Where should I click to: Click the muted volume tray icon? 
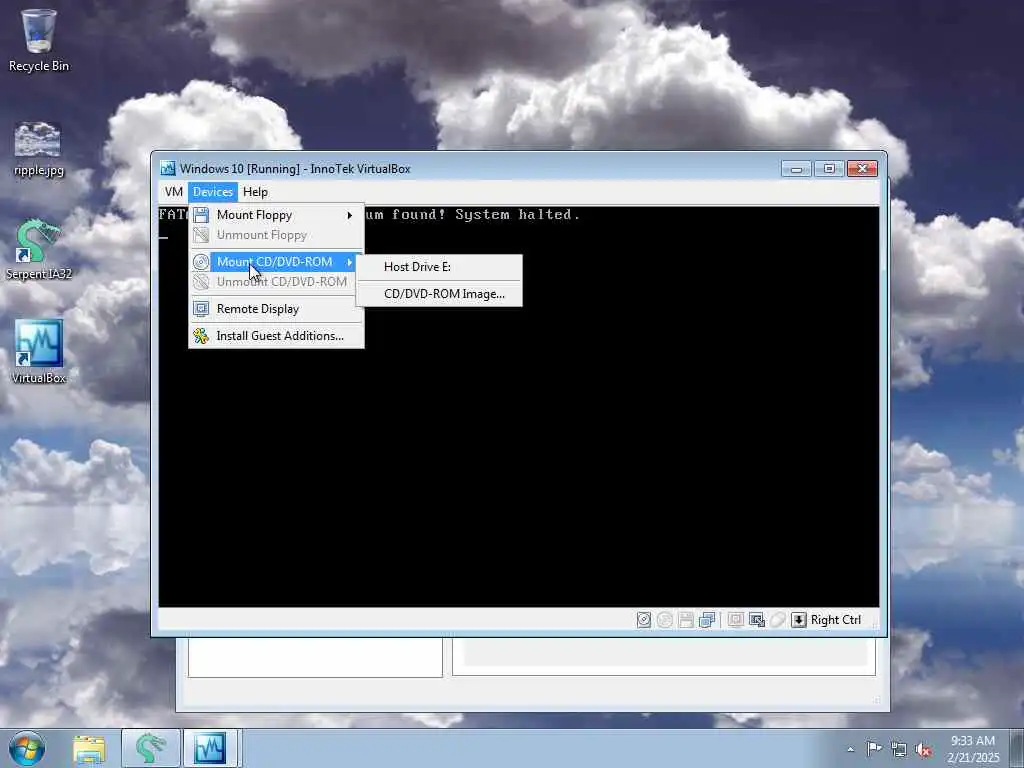tap(923, 750)
